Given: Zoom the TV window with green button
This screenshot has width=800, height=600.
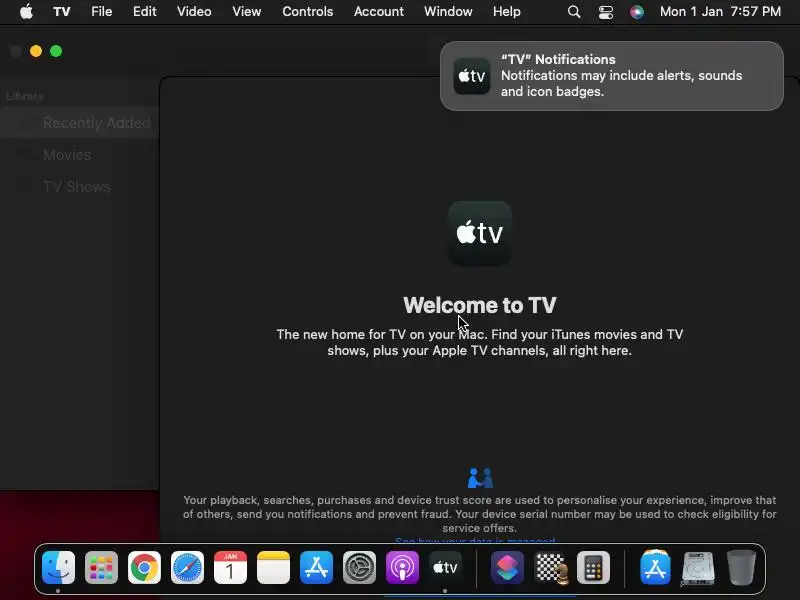Looking at the screenshot, I should coord(56,51).
